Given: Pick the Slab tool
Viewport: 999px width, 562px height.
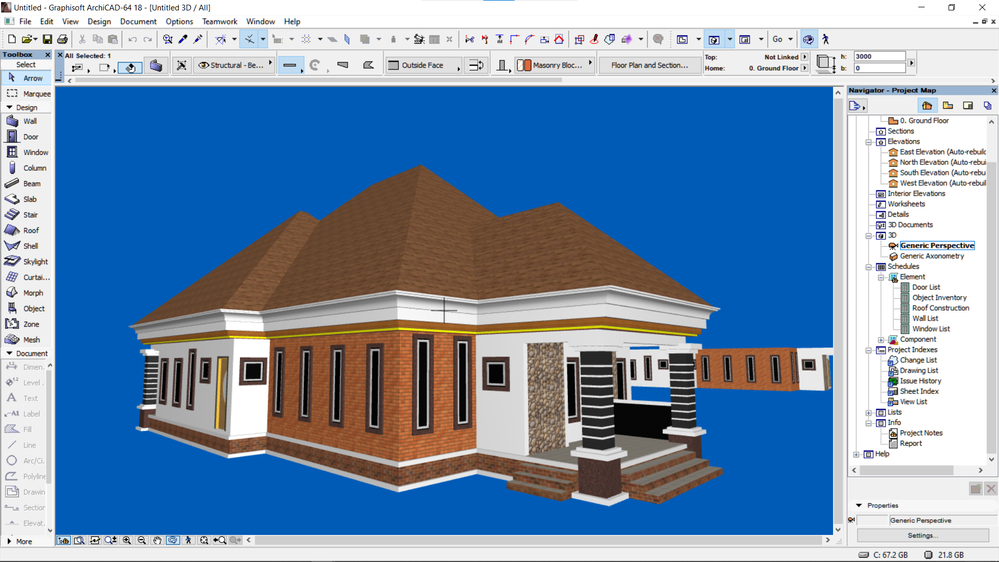Looking at the screenshot, I should coord(25,199).
